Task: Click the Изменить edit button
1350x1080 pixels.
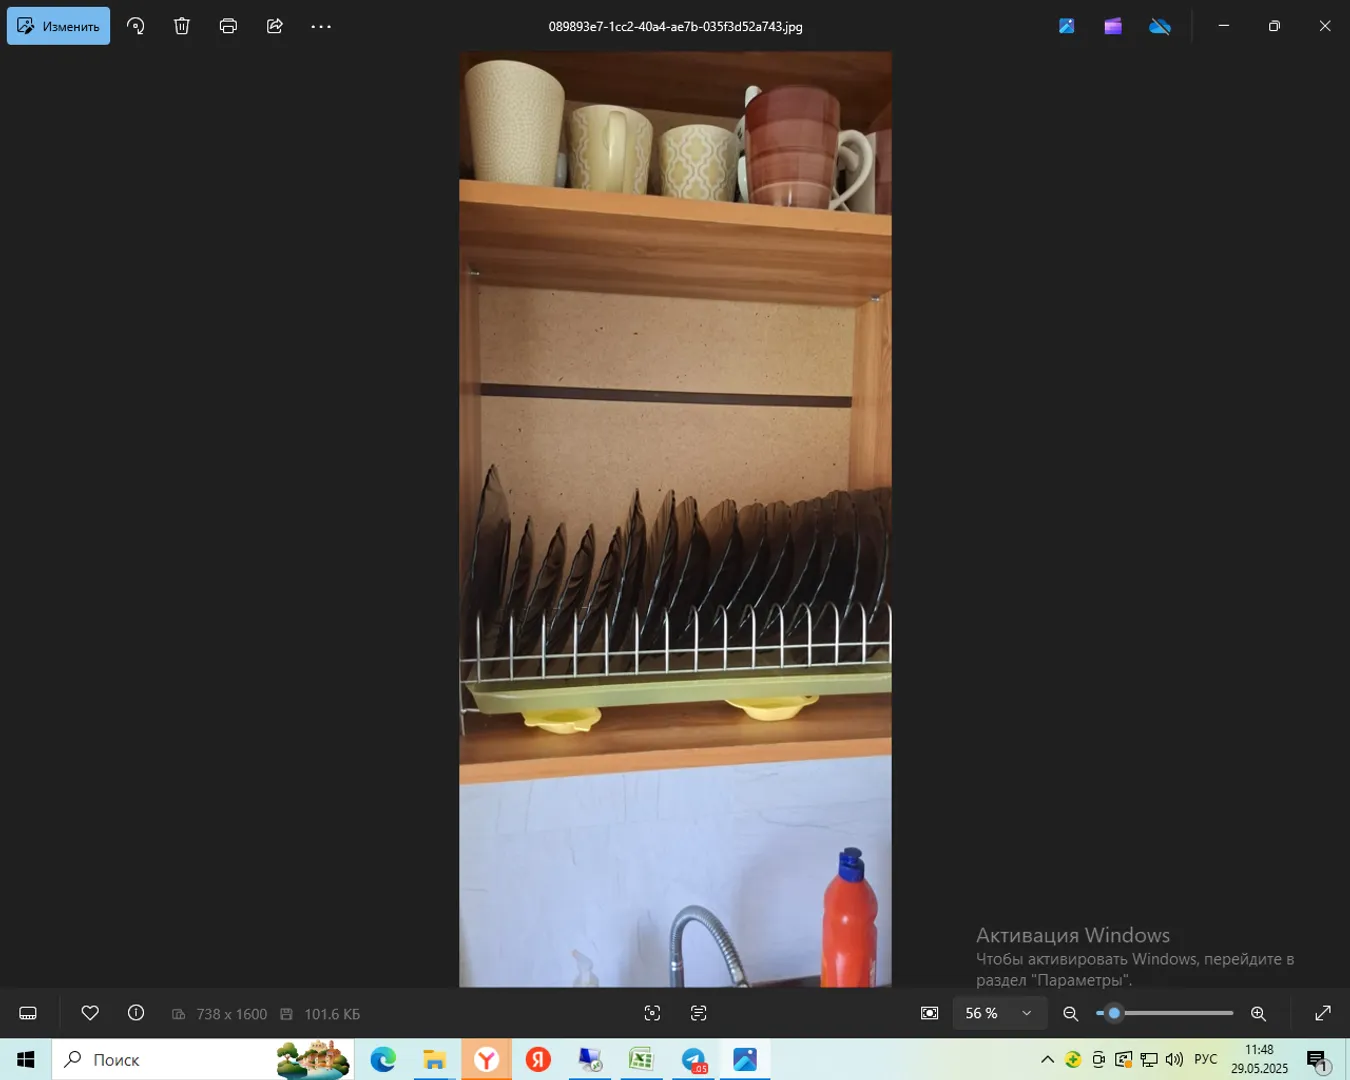Action: click(59, 26)
